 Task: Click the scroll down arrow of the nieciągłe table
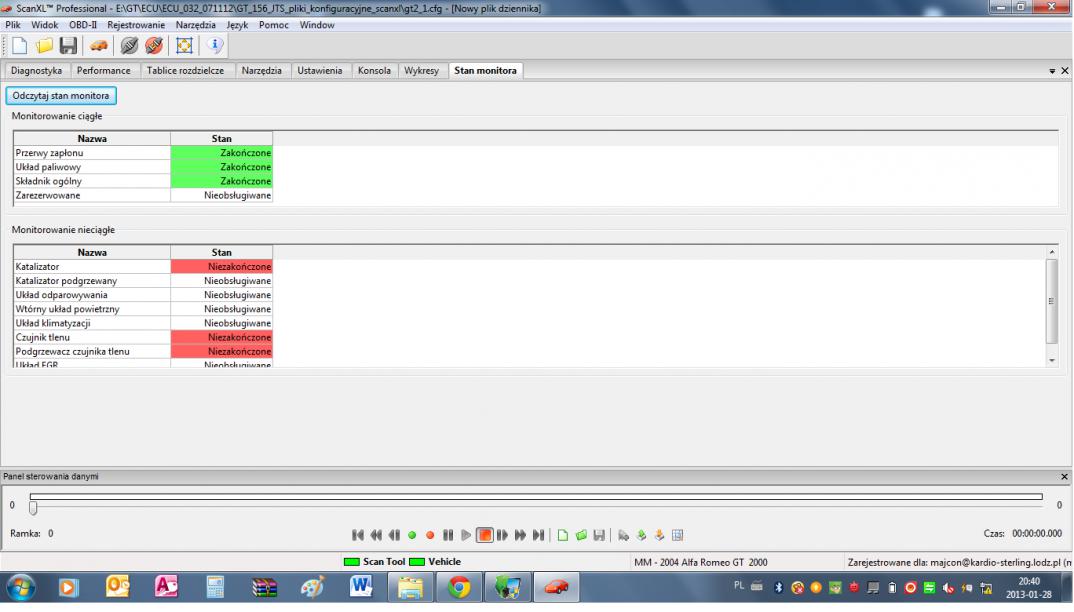pos(1052,360)
